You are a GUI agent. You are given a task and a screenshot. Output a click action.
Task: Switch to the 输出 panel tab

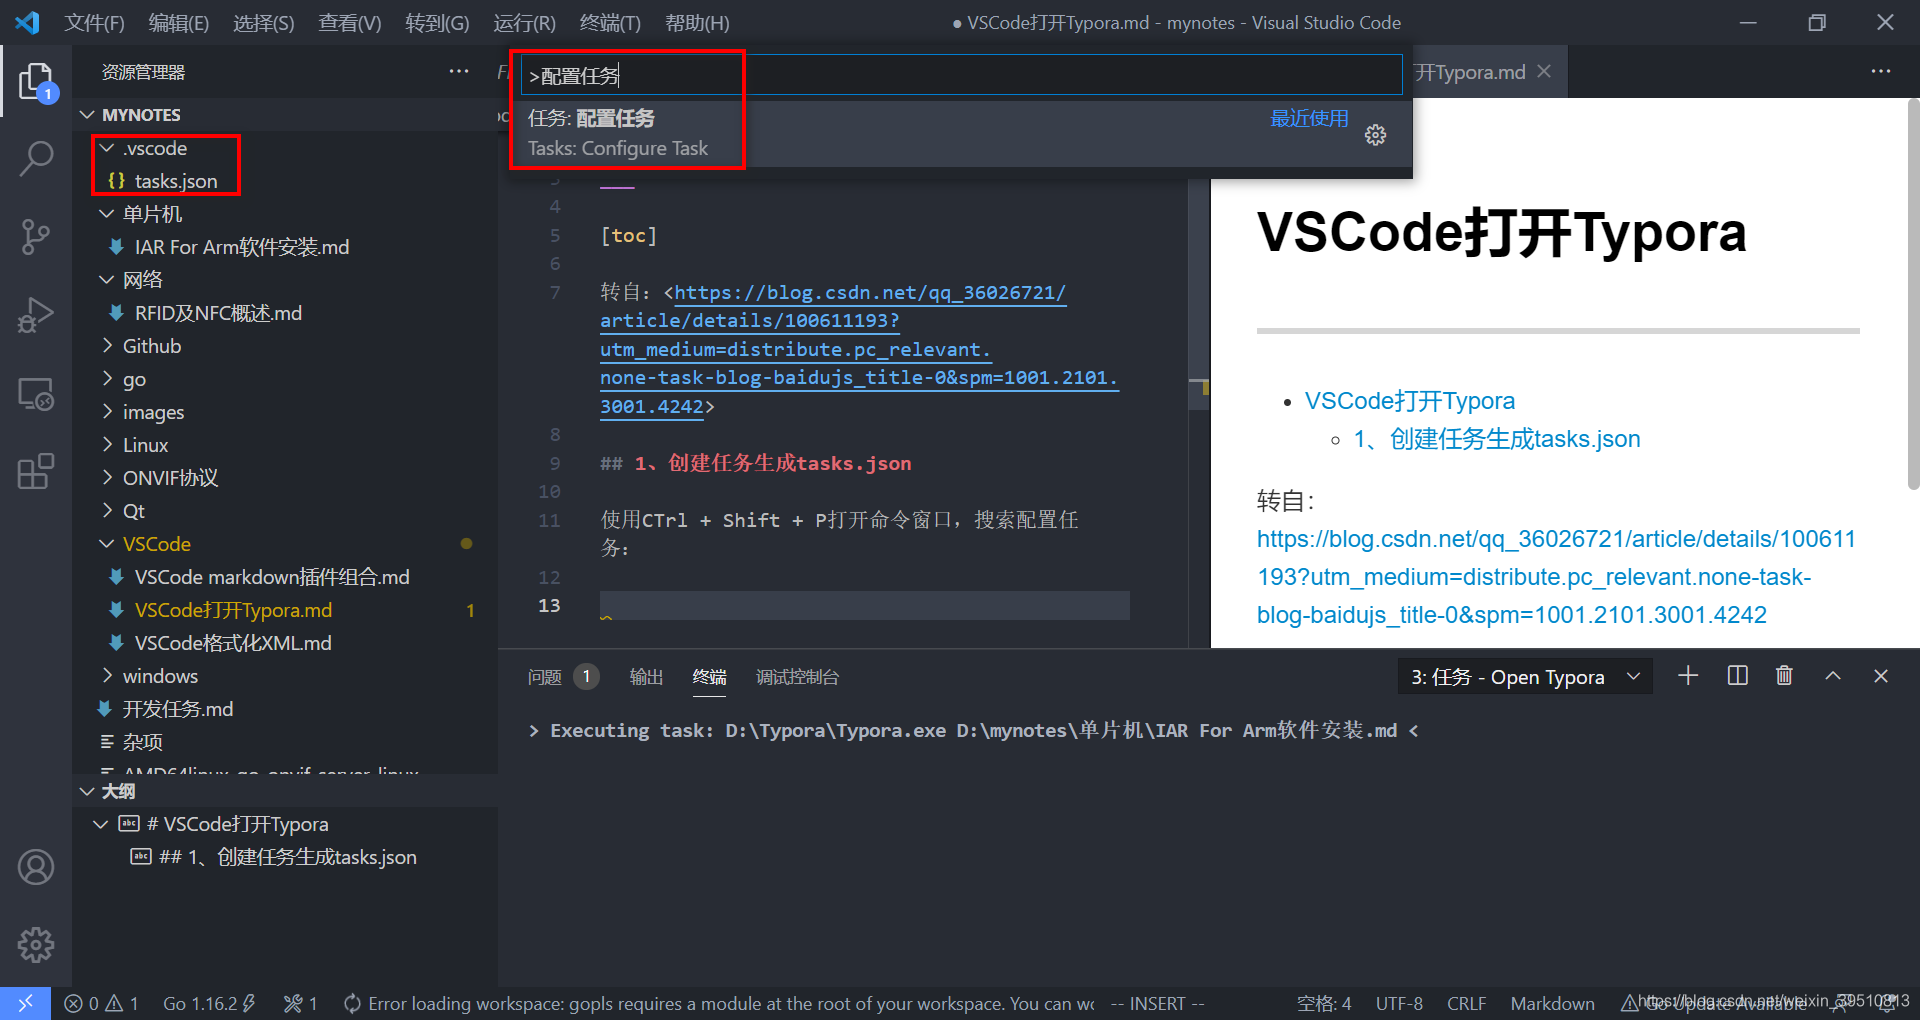646,677
